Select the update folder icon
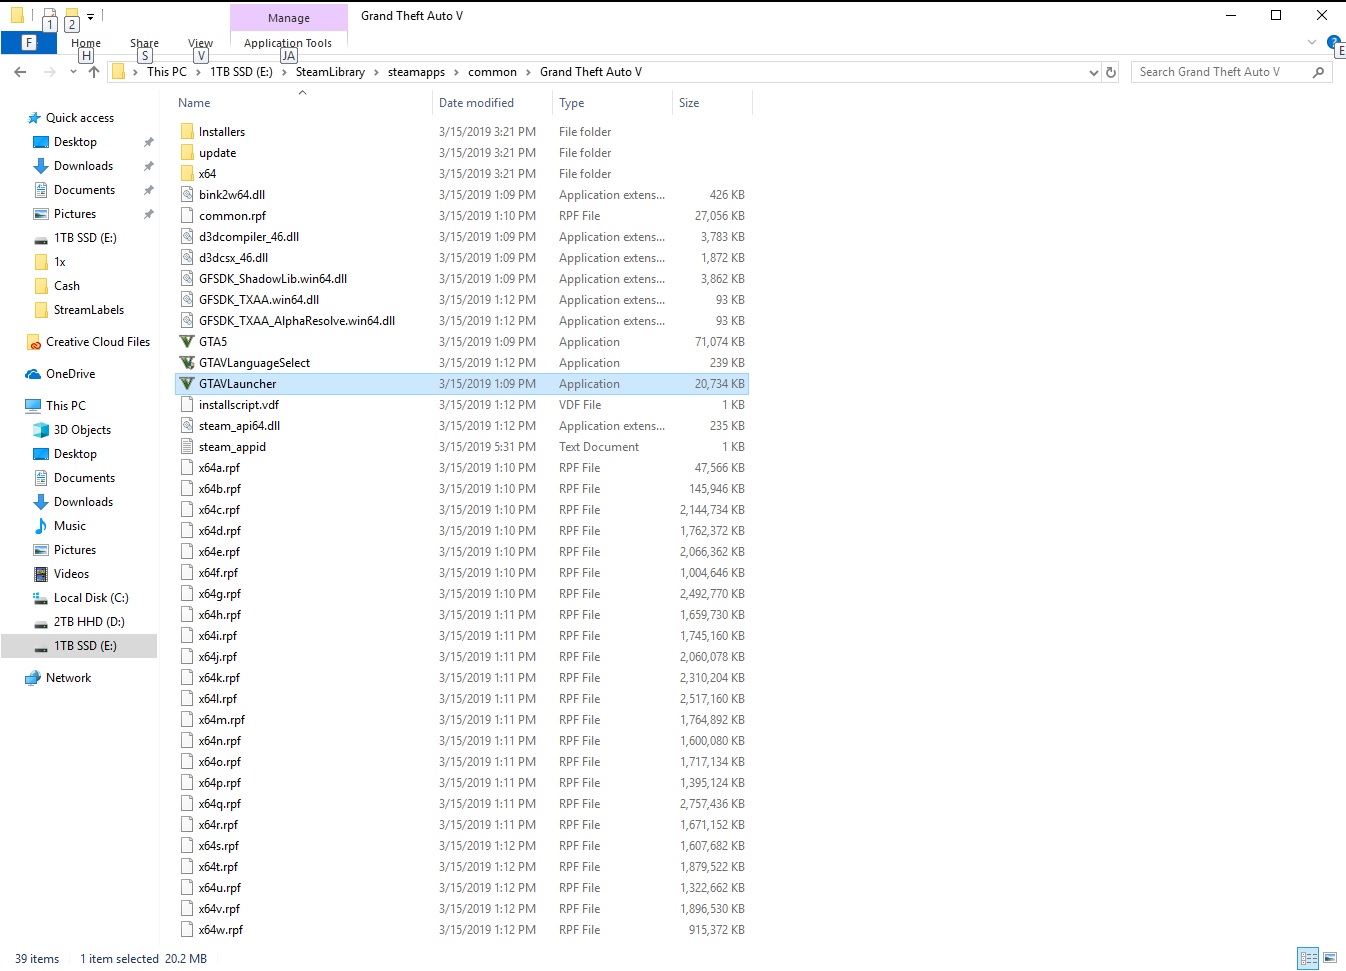The width and height of the screenshot is (1346, 971). 187,153
